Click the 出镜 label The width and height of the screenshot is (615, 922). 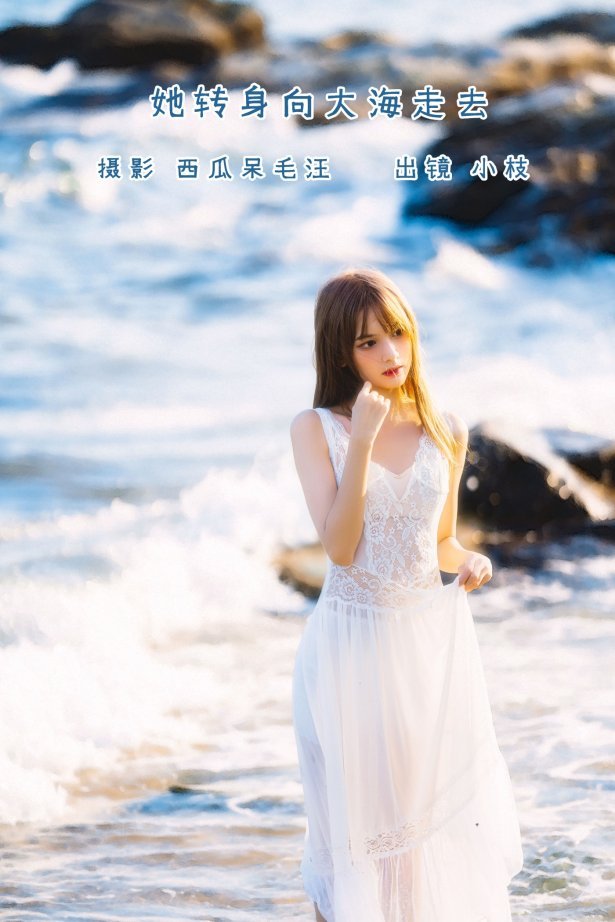click(422, 168)
